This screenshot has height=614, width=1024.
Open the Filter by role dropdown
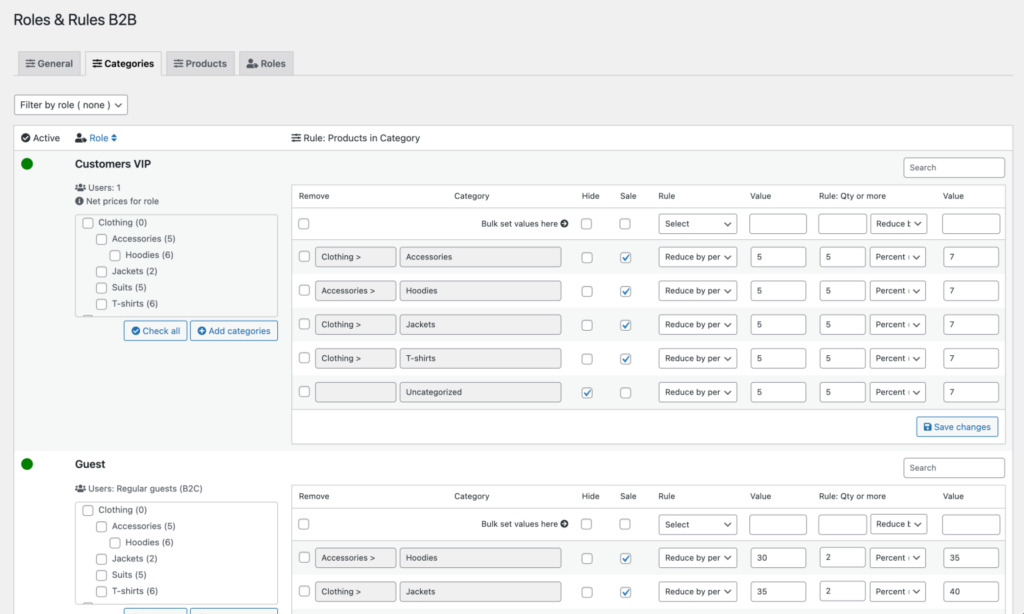(71, 105)
